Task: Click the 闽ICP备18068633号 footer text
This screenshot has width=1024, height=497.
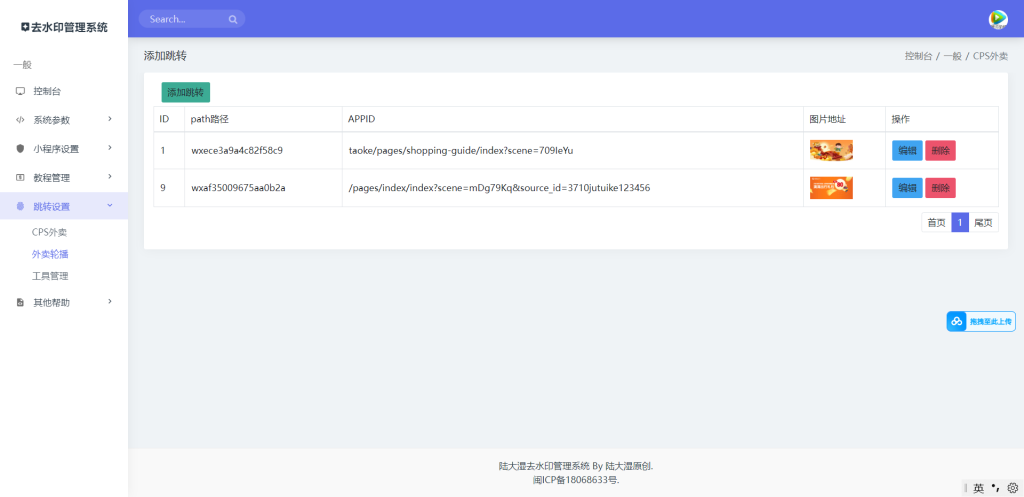Action: 575,480
